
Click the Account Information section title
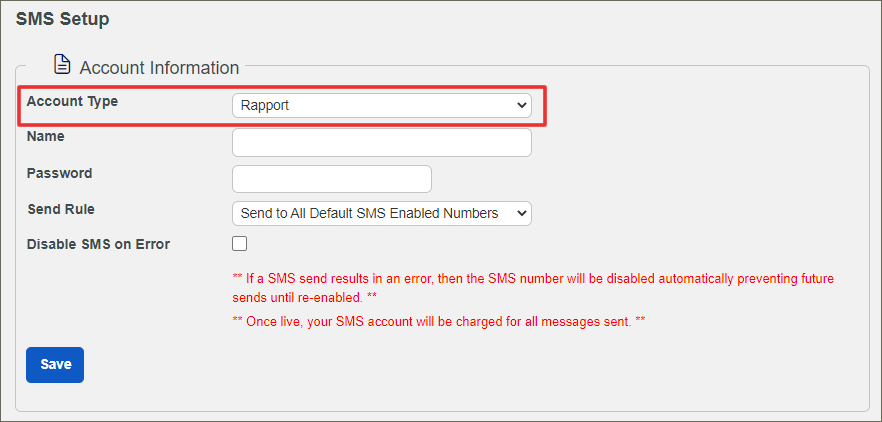coord(159,68)
